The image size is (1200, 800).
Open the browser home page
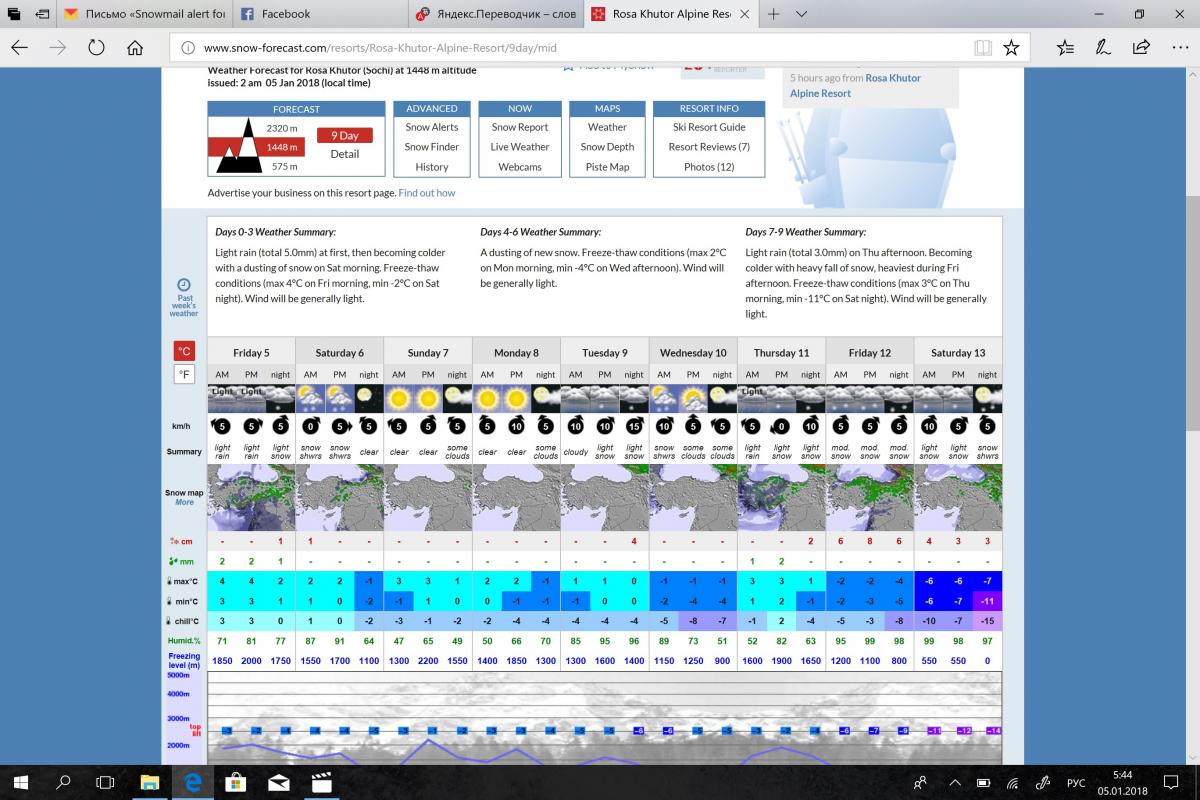point(135,47)
